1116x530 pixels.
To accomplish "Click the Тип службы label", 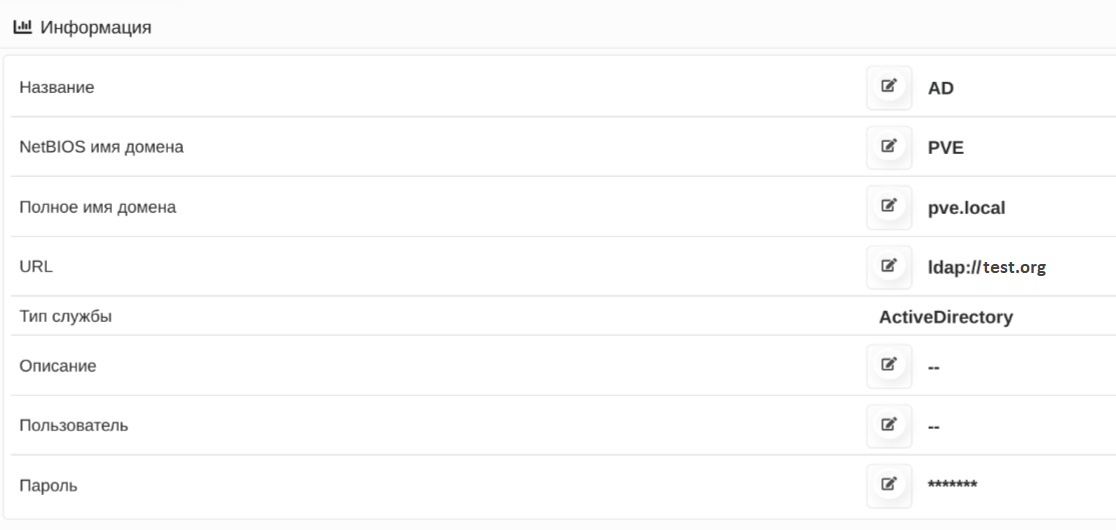I will (66, 317).
